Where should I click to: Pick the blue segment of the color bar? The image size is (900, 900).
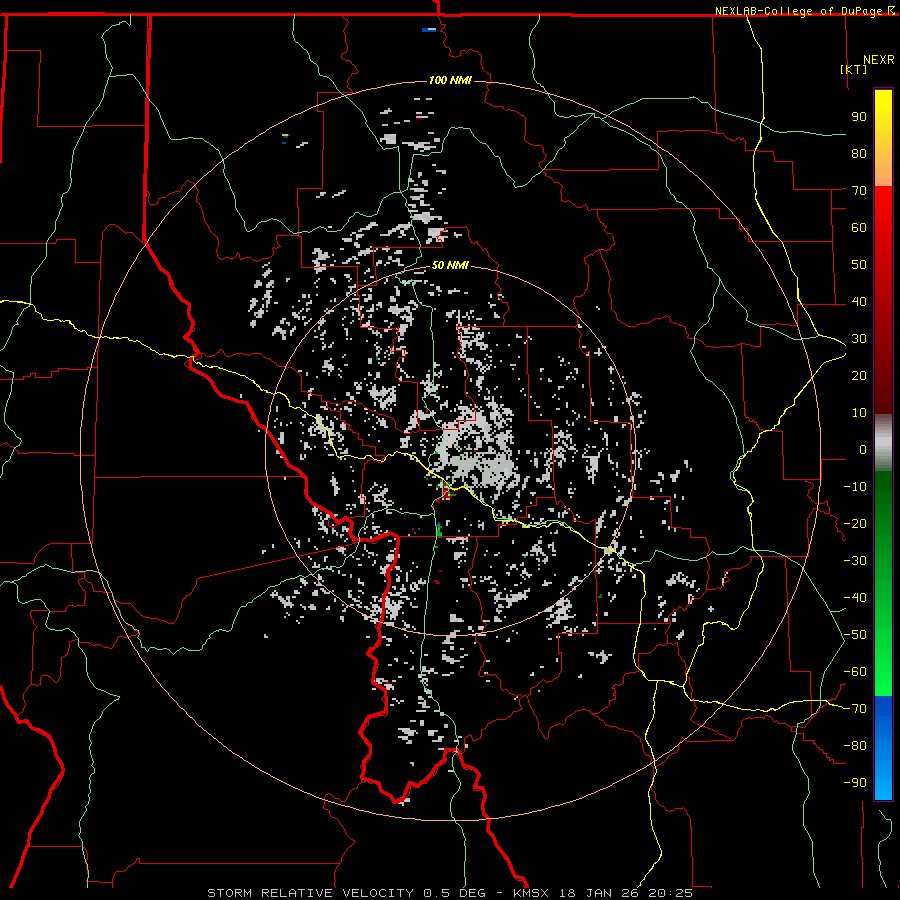coord(883,747)
